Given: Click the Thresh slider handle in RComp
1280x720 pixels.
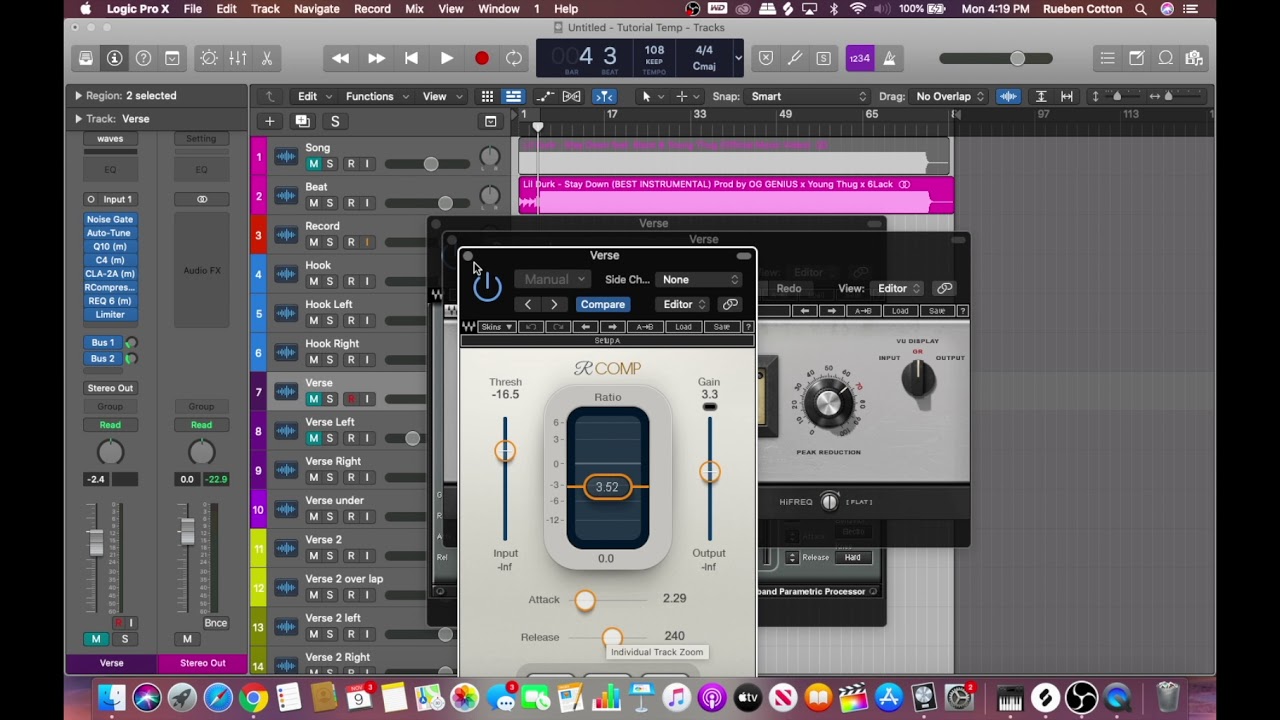Looking at the screenshot, I should 504,451.
